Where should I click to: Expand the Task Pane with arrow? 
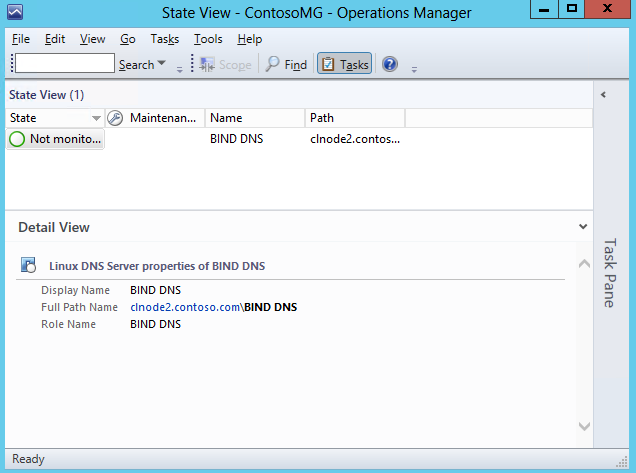(604, 95)
